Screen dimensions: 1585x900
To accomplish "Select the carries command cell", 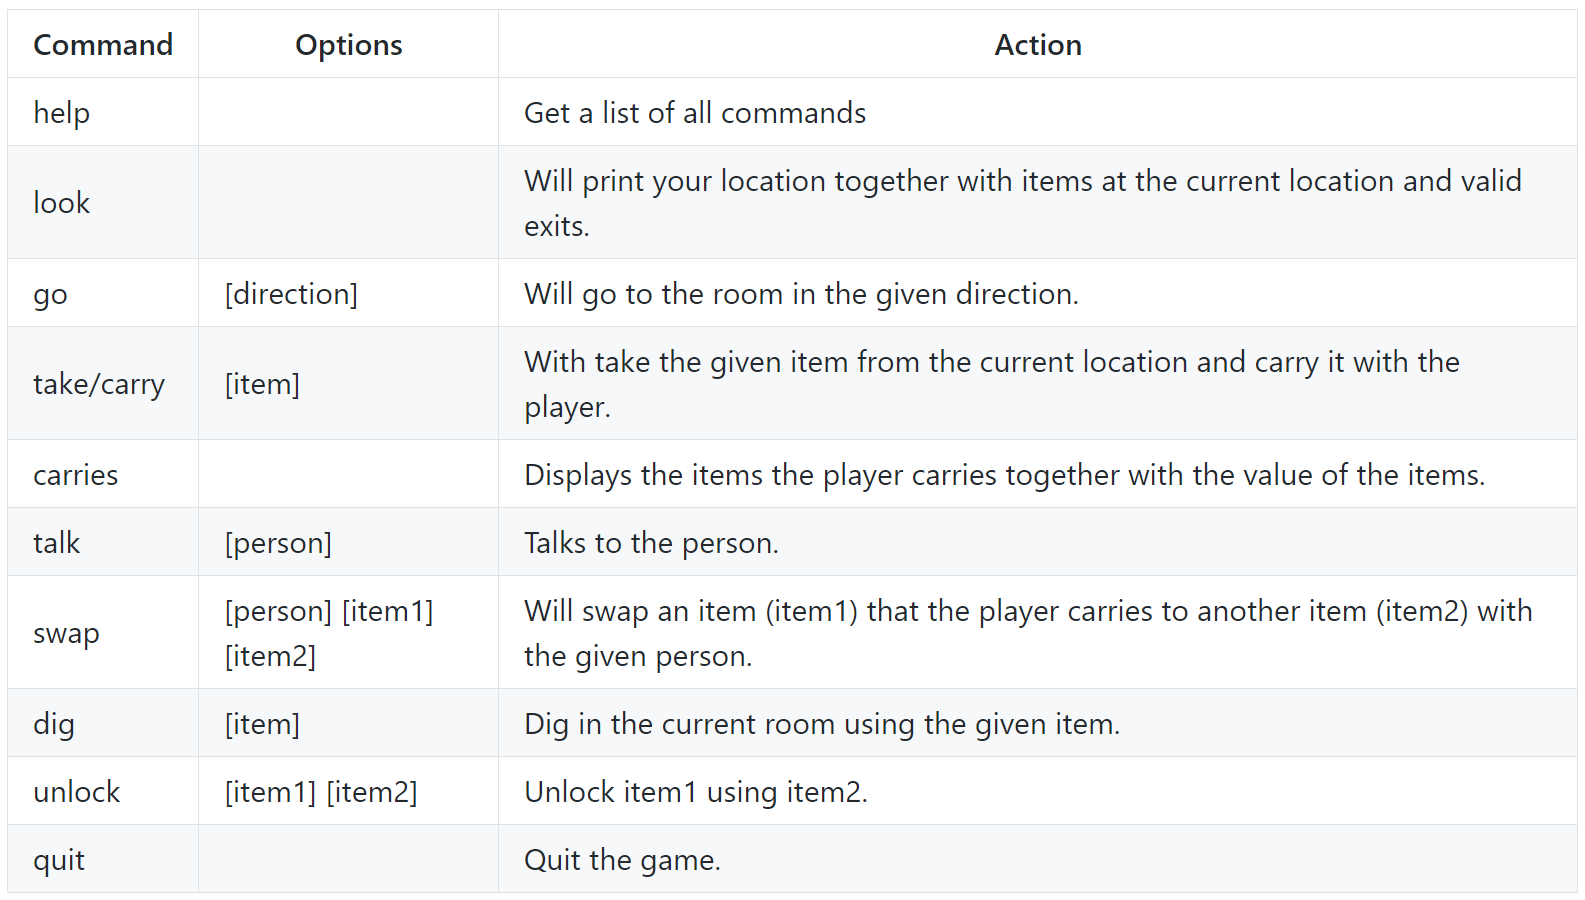I will coord(76,475).
